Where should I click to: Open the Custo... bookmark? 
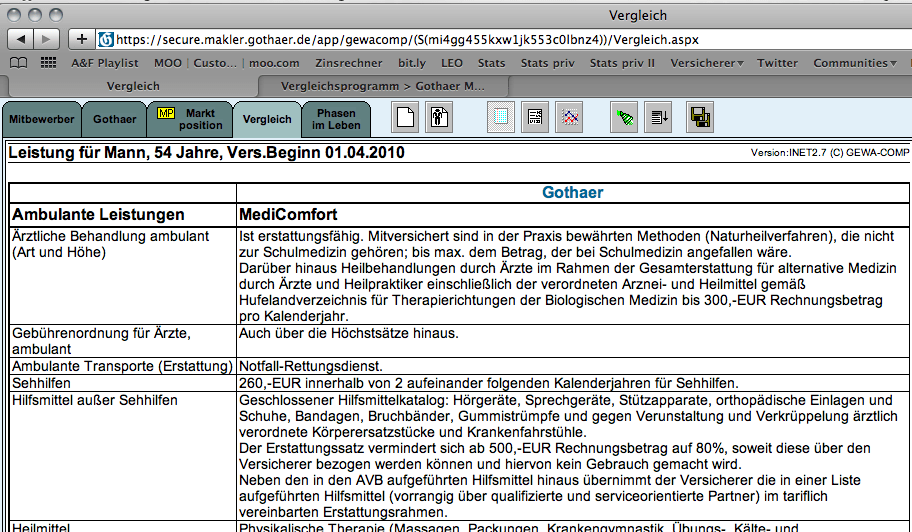click(x=215, y=63)
